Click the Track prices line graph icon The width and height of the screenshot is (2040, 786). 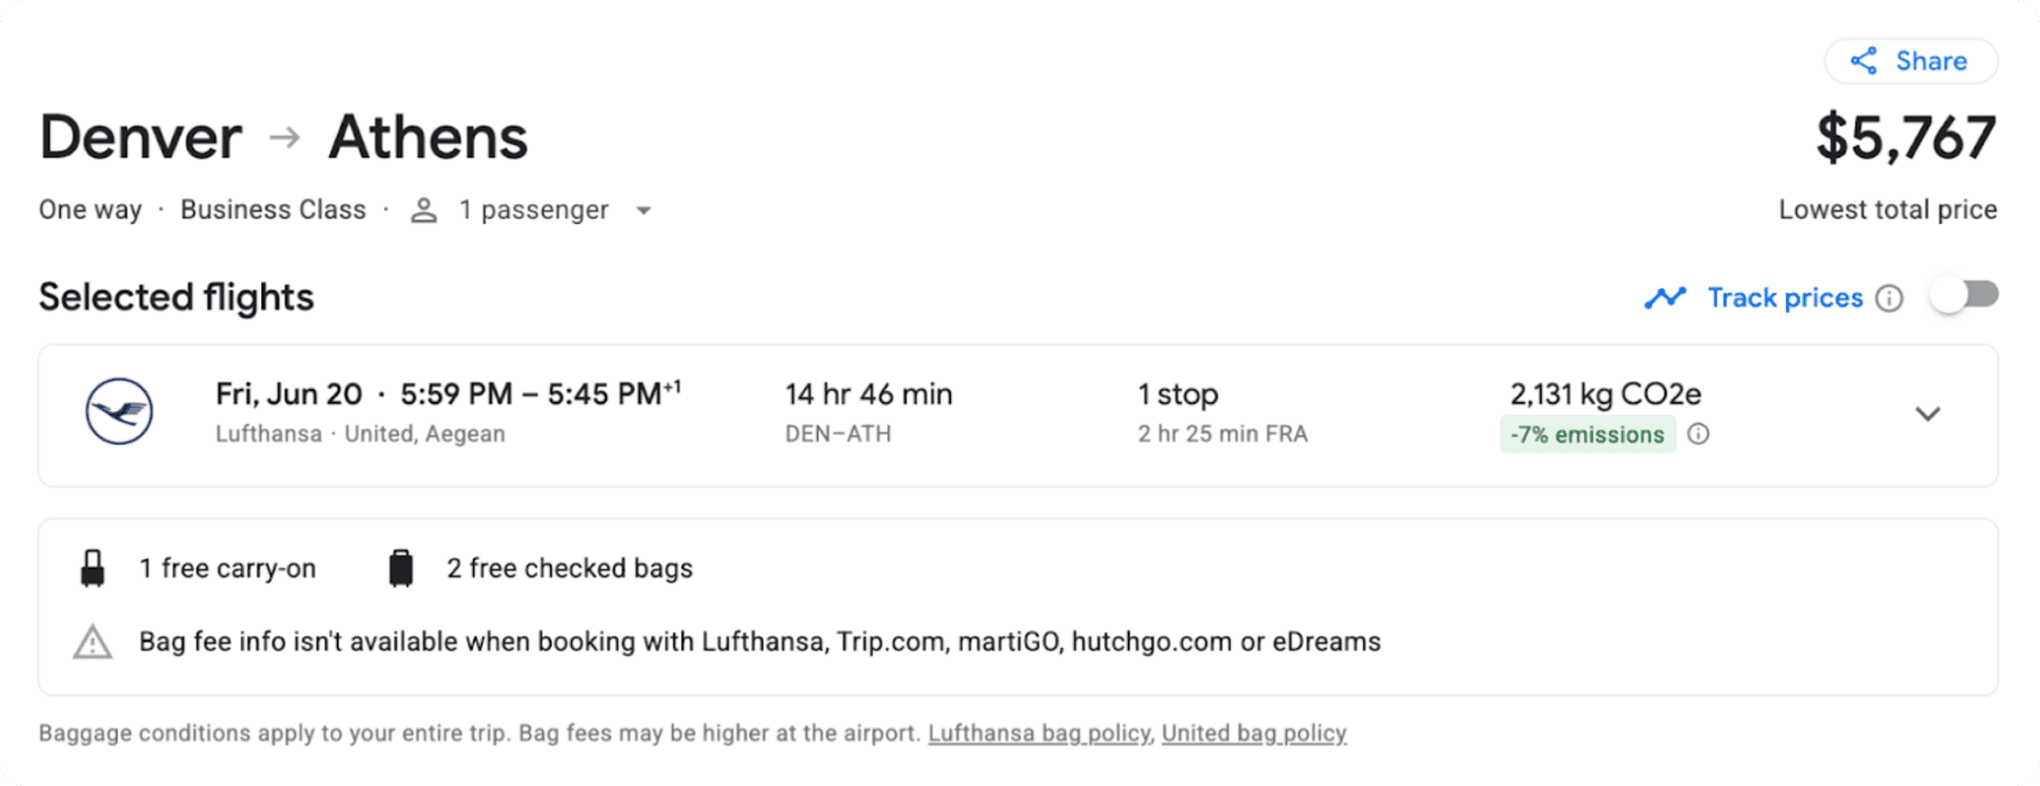click(x=1665, y=297)
